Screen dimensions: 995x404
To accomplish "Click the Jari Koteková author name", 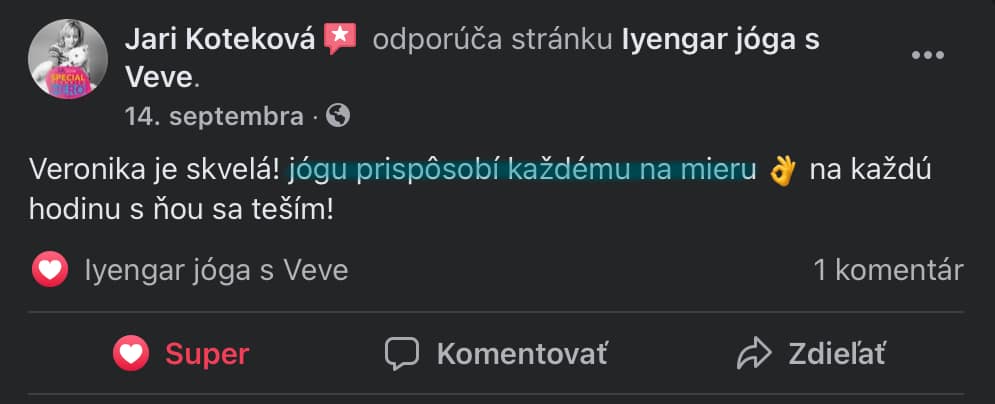I will (220, 39).
